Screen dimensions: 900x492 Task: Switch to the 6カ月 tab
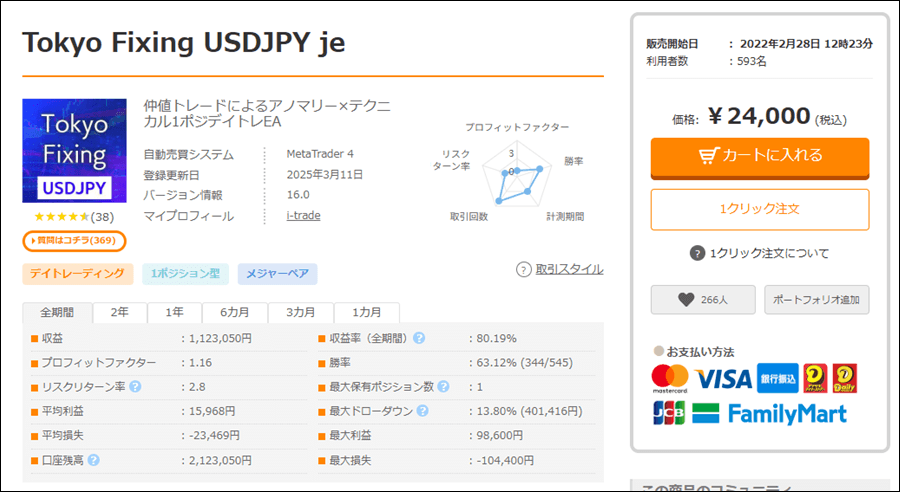click(235, 312)
